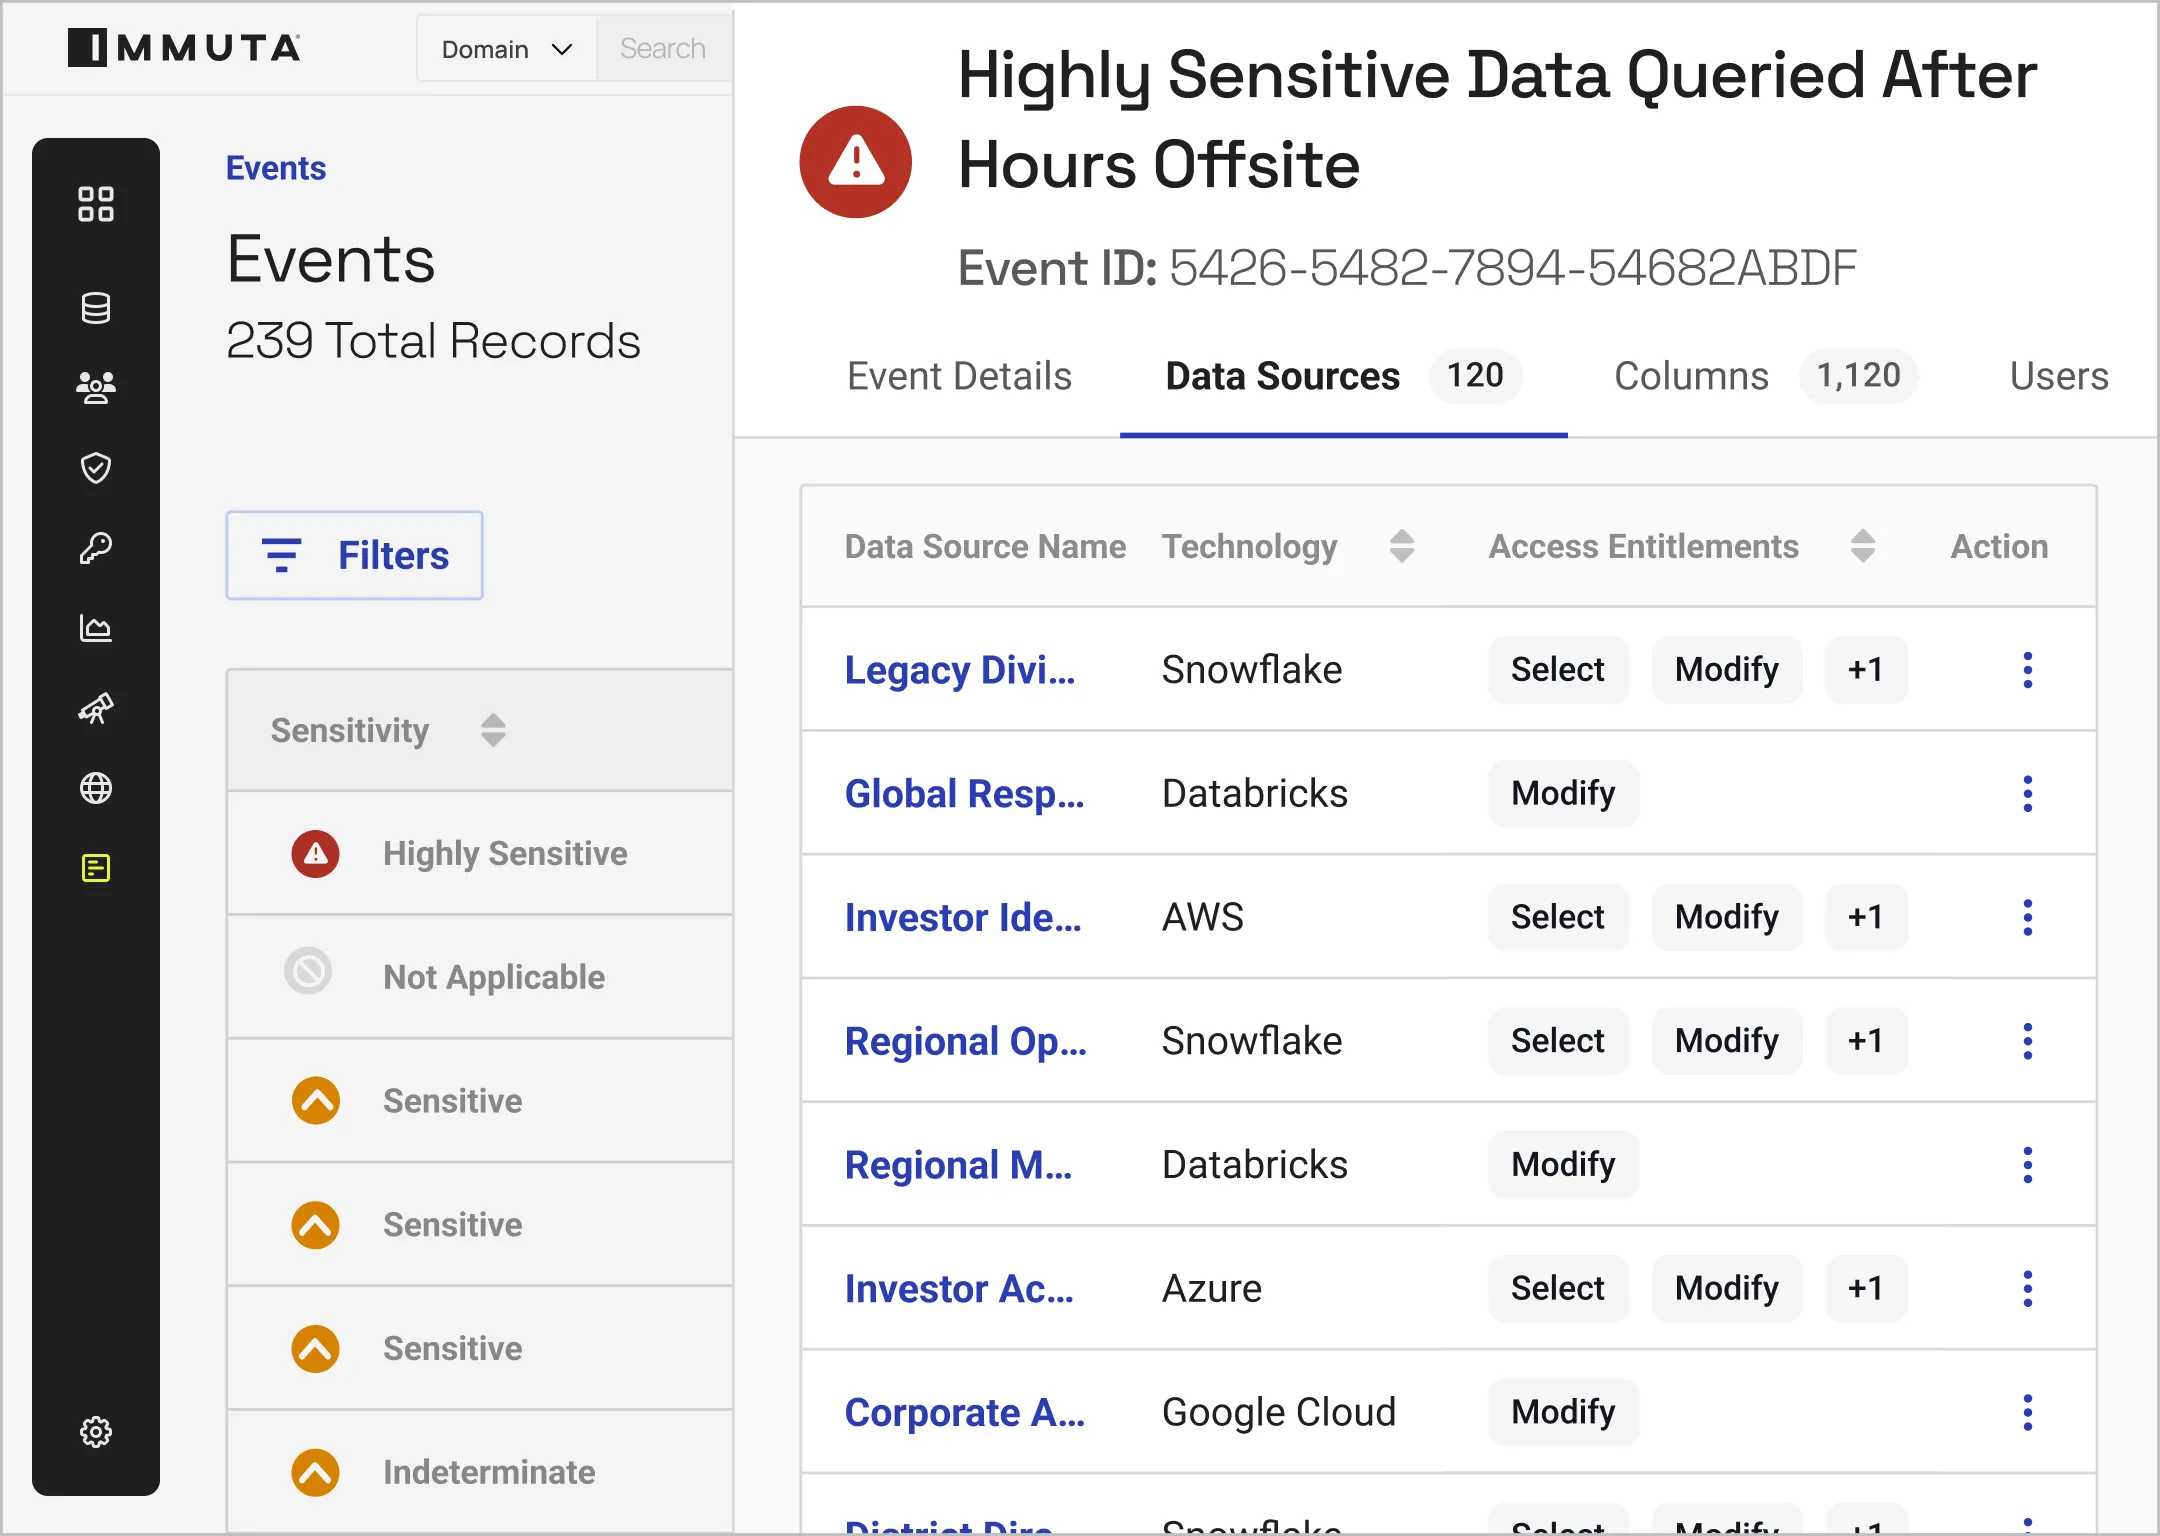Open the yellow events list icon in sidebar
The height and width of the screenshot is (1536, 2160).
[96, 868]
